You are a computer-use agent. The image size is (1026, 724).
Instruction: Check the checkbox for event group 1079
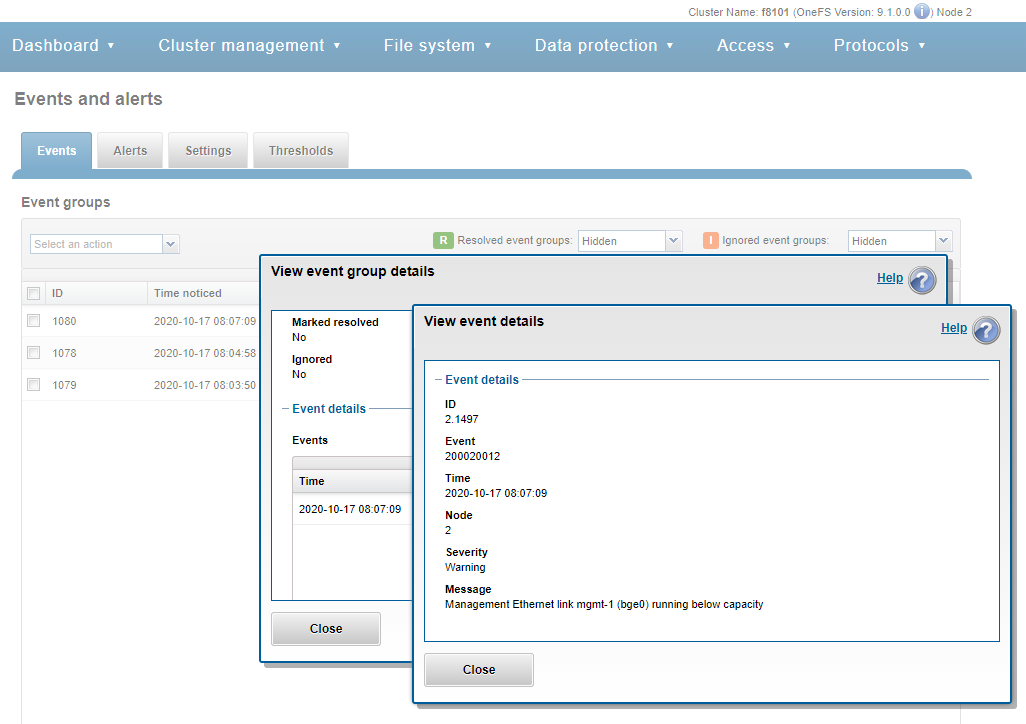(x=33, y=385)
